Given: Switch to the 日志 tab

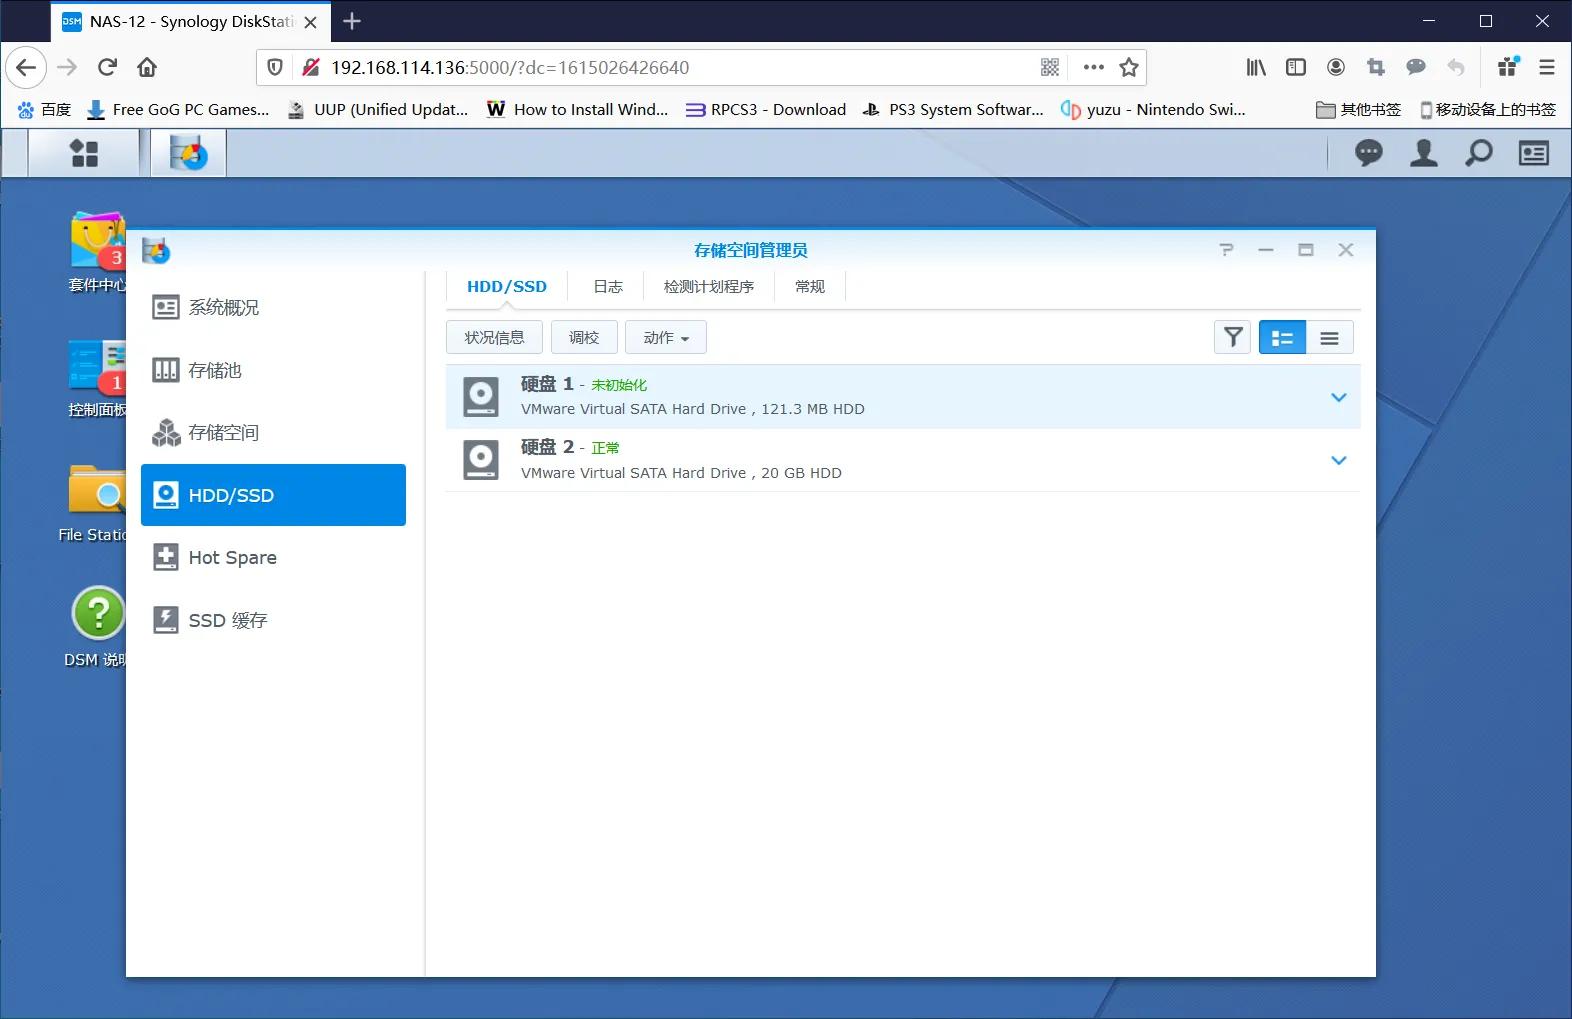Looking at the screenshot, I should (608, 286).
